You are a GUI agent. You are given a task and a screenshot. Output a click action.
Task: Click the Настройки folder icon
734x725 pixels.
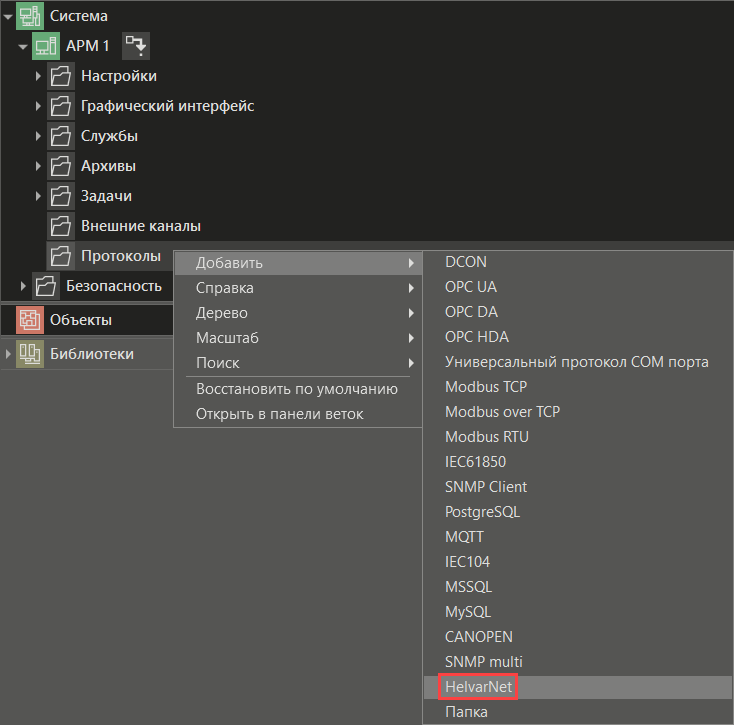coord(61,76)
